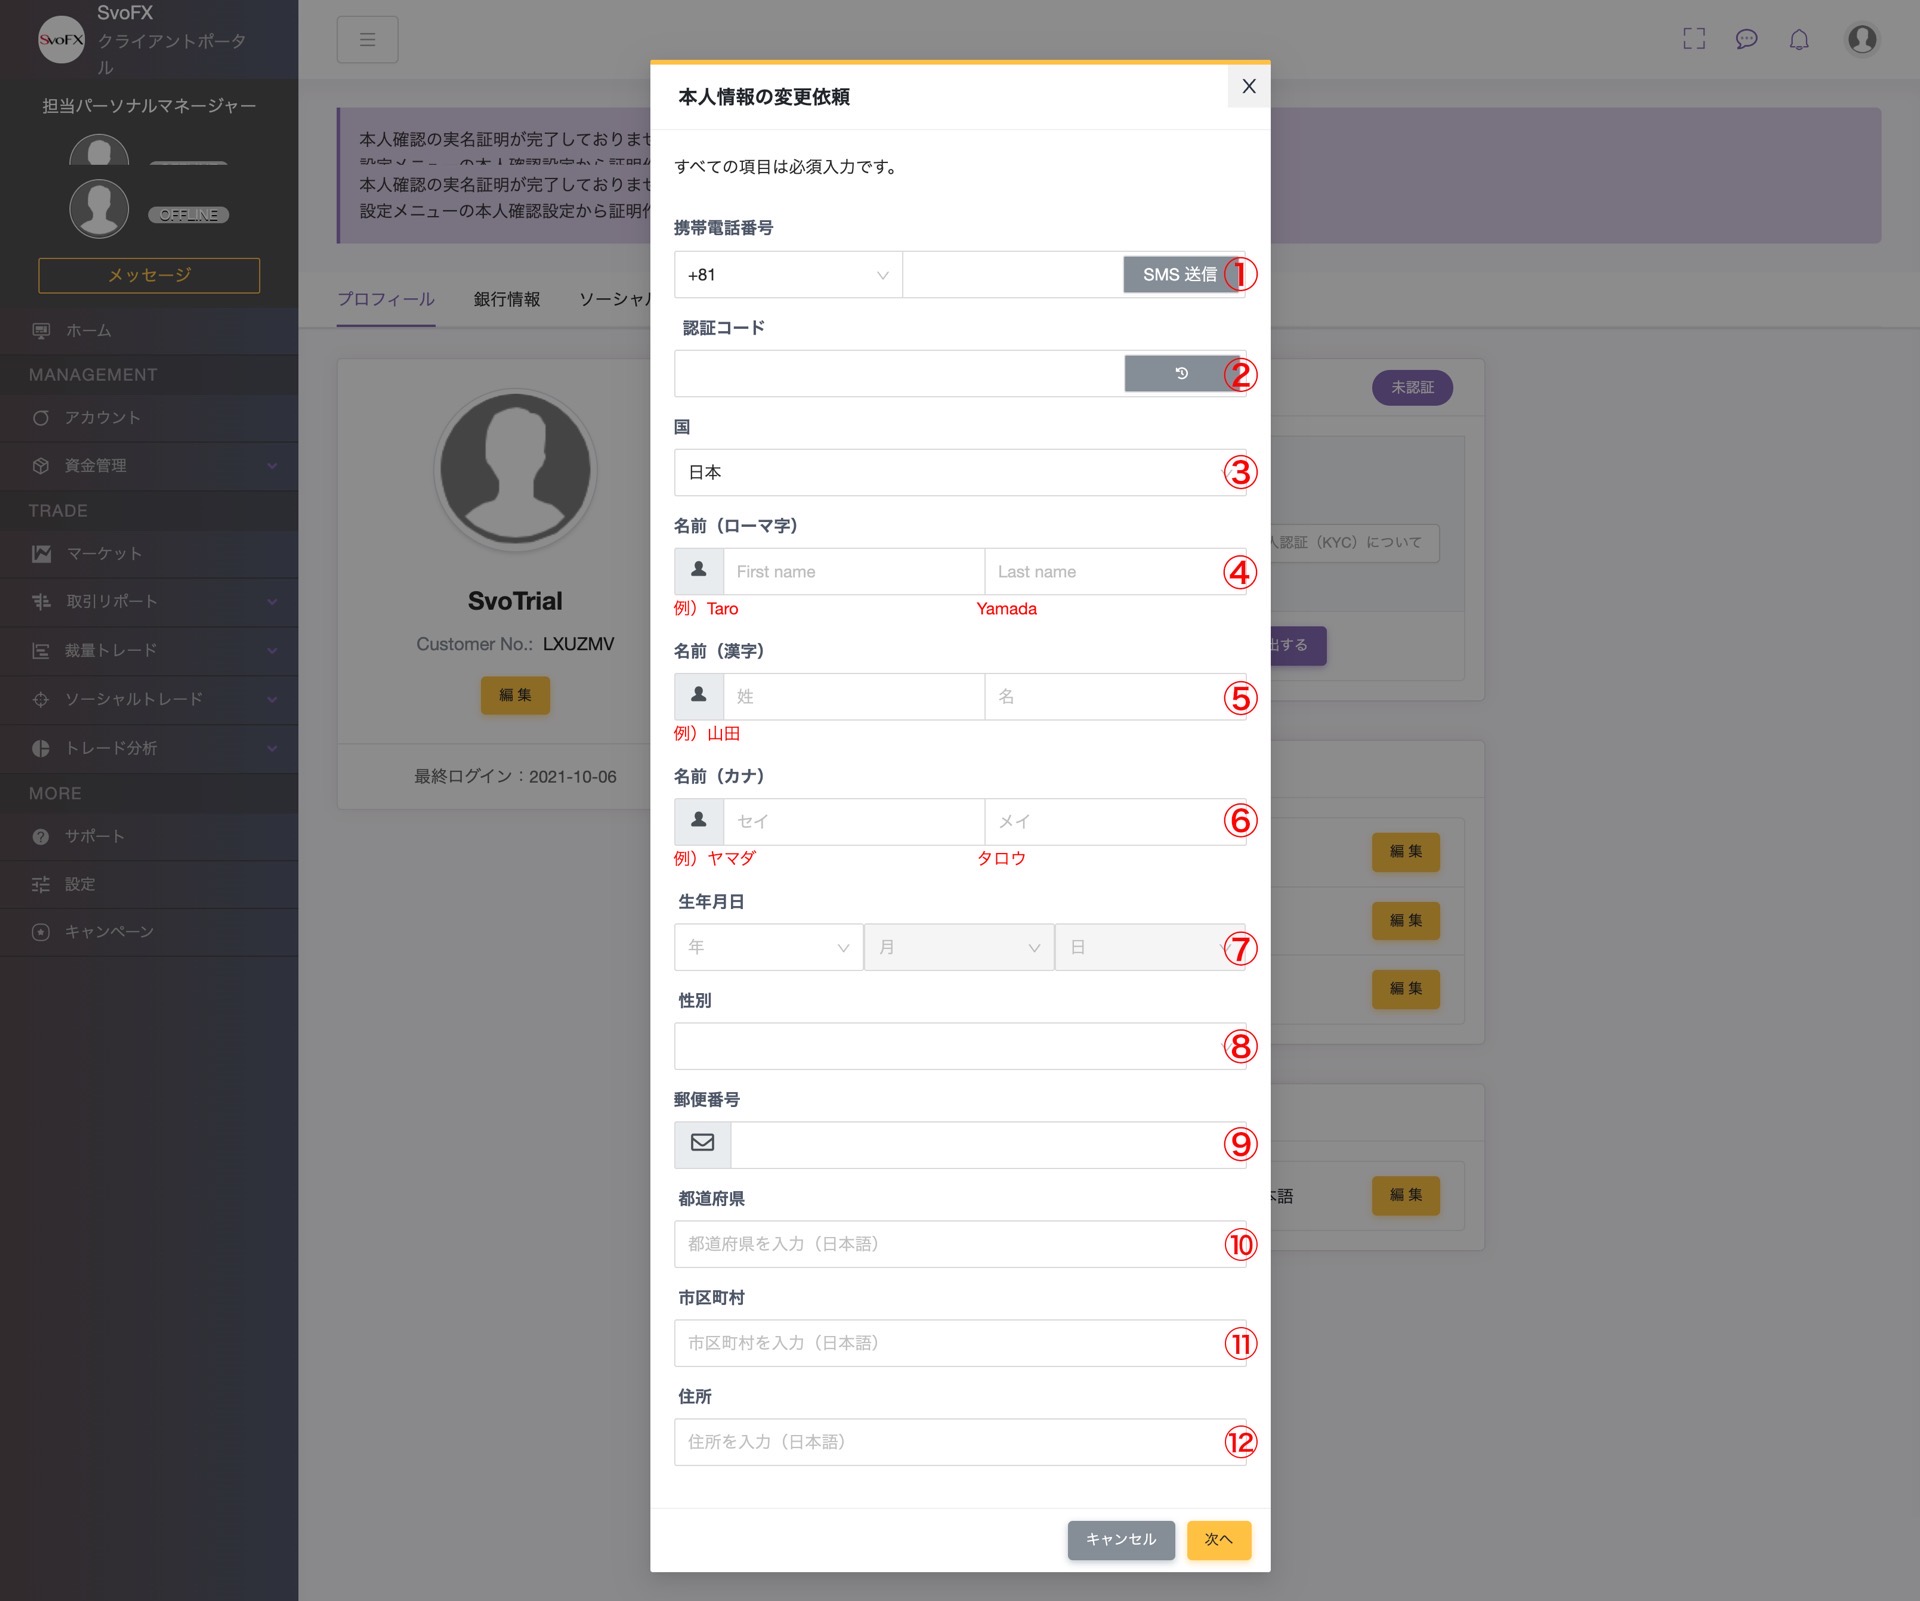Expand 取引リポート sidebar menu
The image size is (1920, 1601).
[149, 602]
